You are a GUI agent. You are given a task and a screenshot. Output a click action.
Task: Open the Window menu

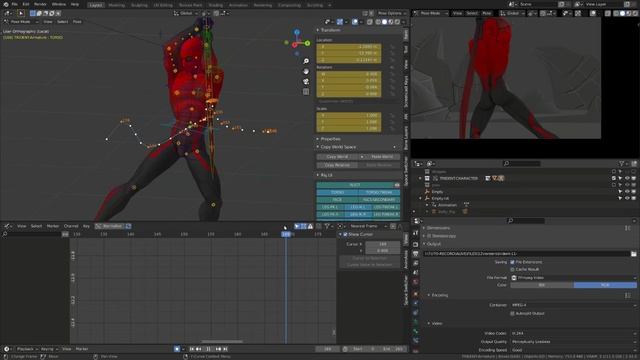[59, 4]
